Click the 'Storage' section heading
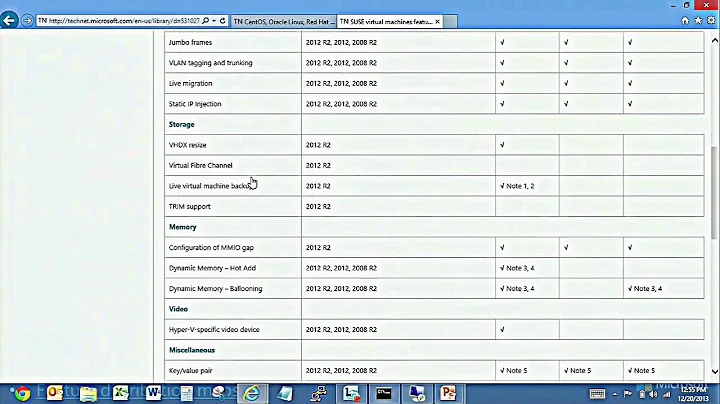 tap(181, 124)
